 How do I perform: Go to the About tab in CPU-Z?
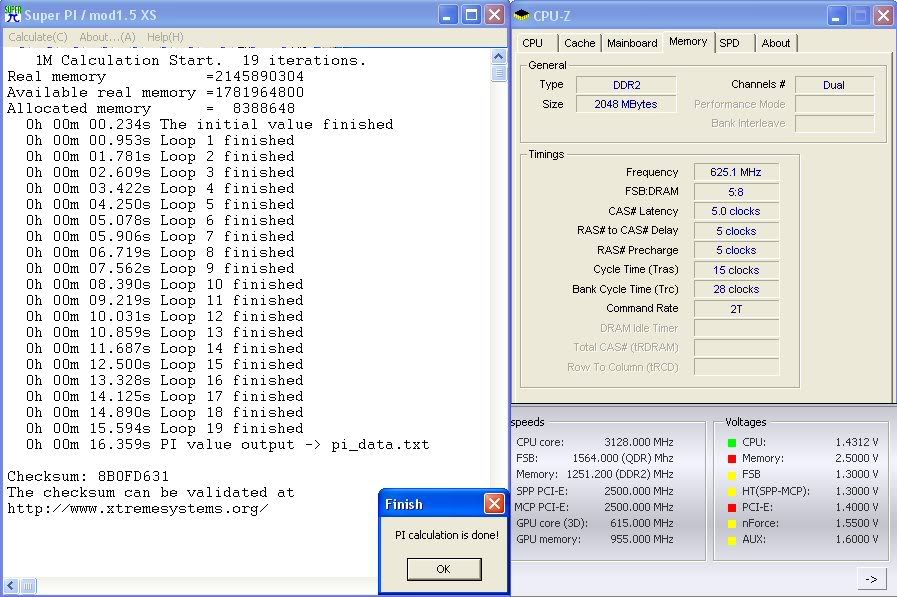tap(776, 43)
